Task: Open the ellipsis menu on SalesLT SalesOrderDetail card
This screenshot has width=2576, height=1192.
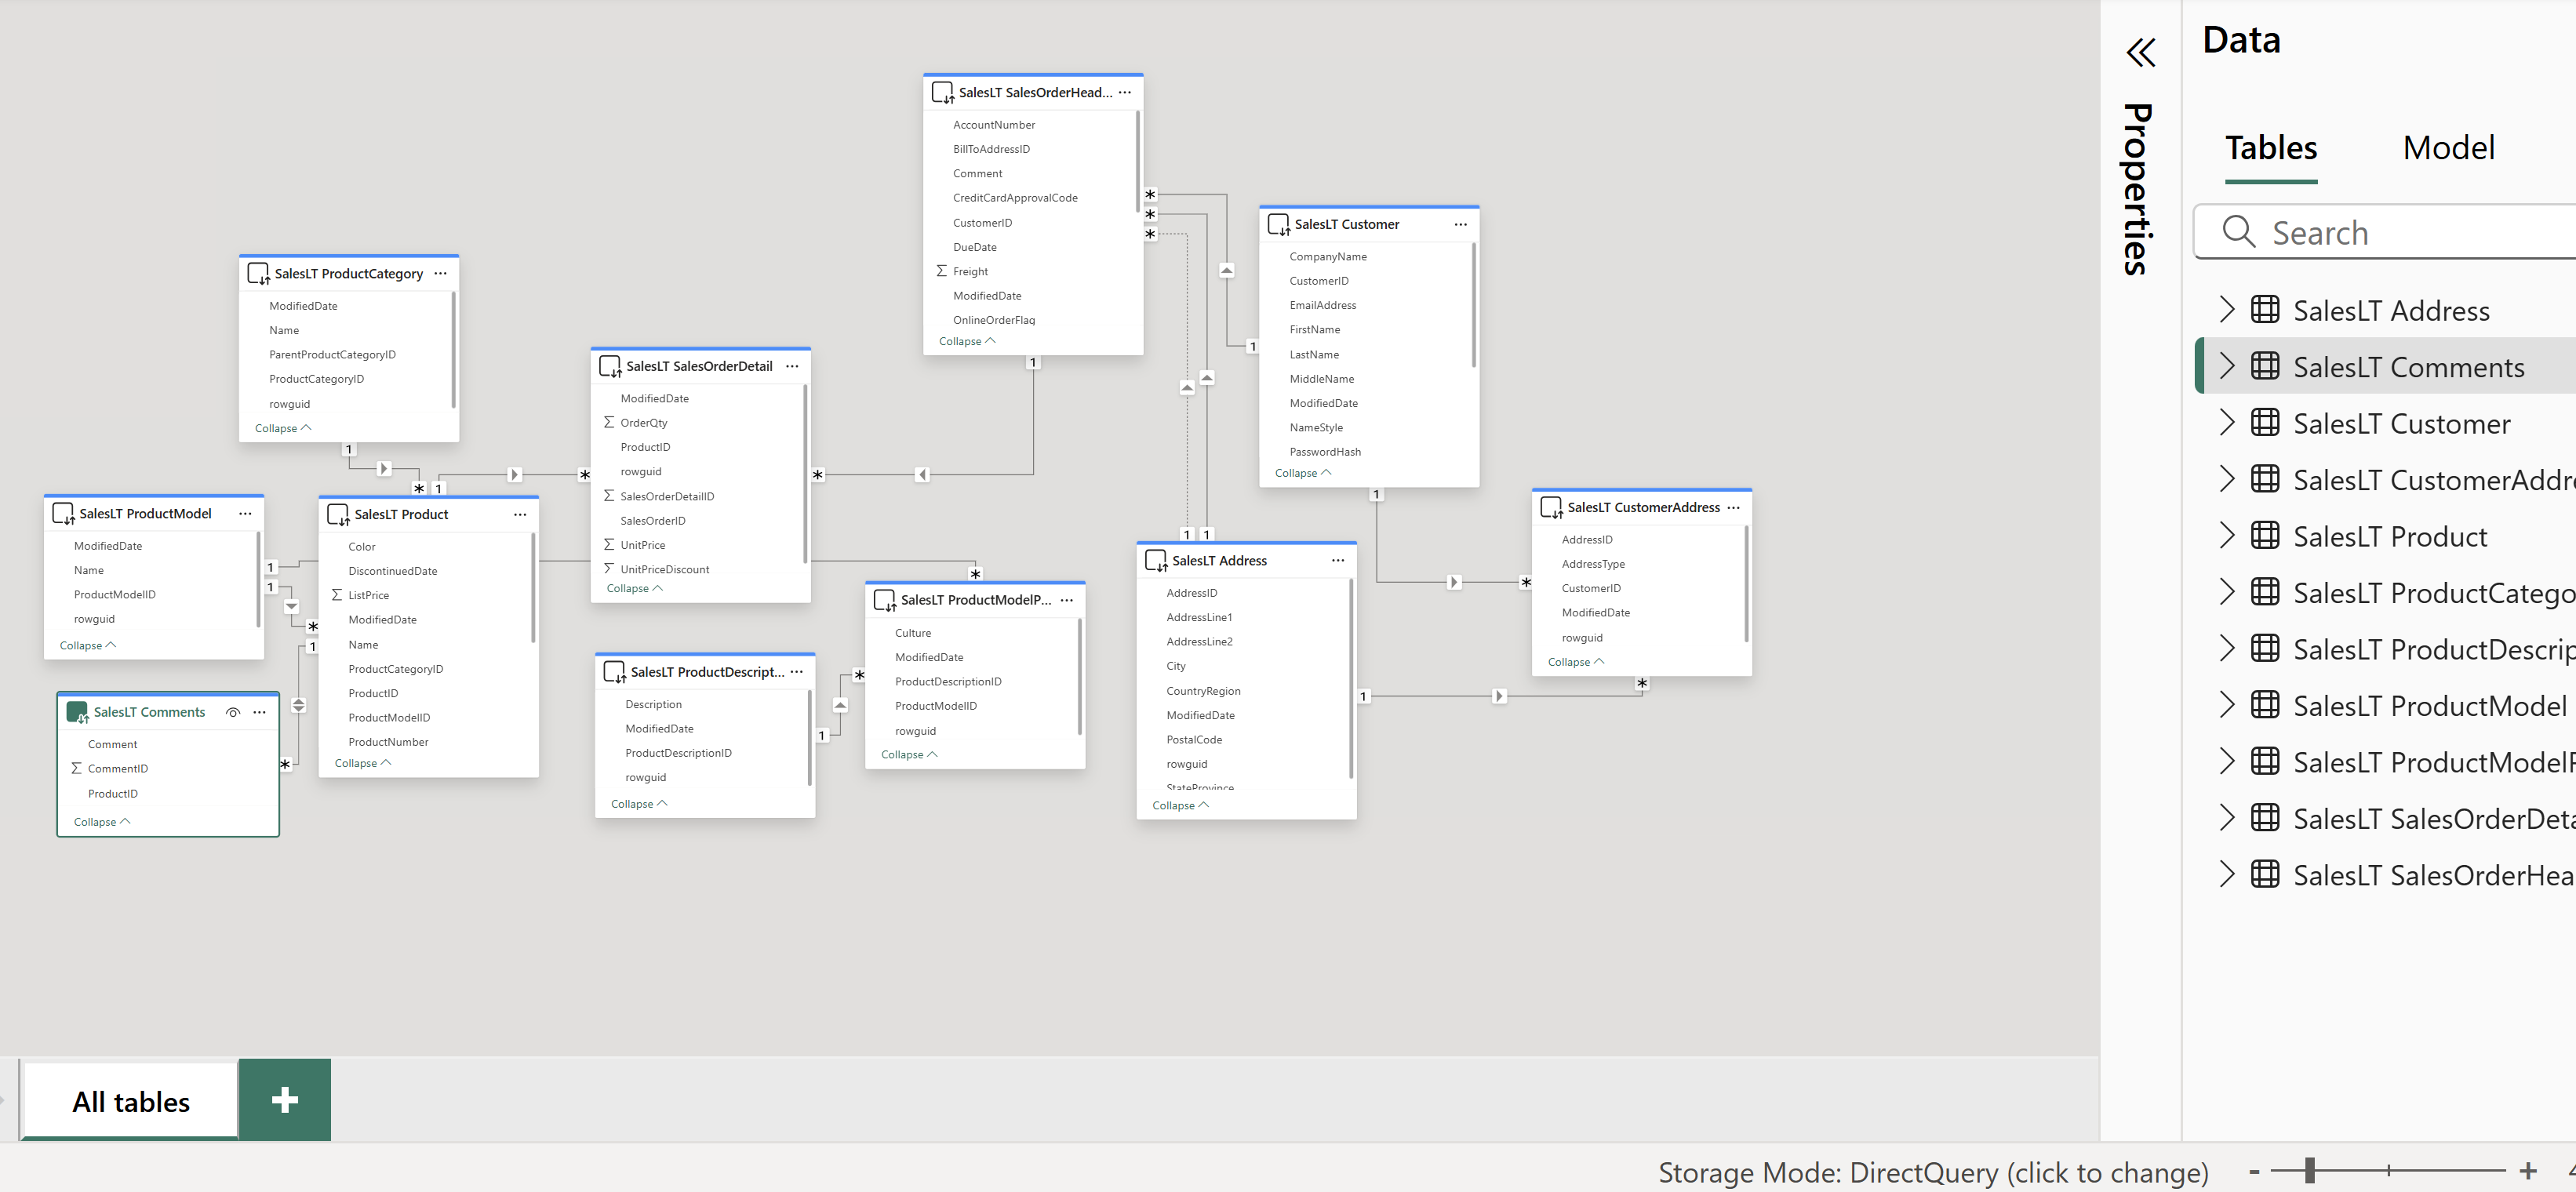Action: coord(791,366)
